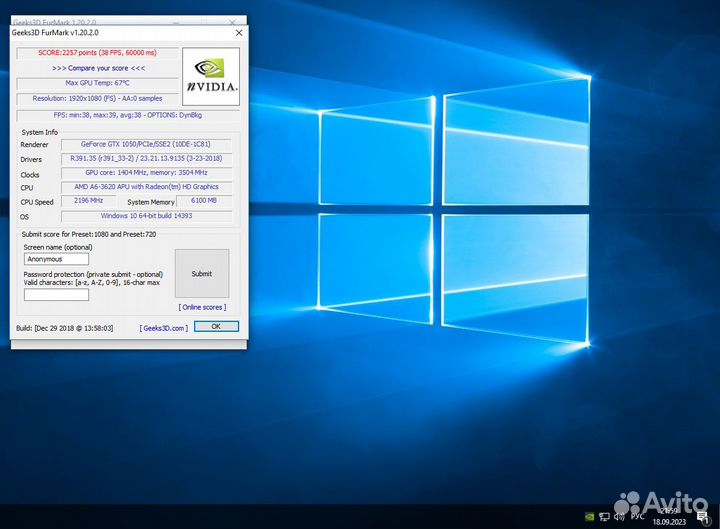The image size is (720, 529).
Task: Select the GPU core: 1404 MHz clocks value
Action: pyautogui.click(x=146, y=173)
